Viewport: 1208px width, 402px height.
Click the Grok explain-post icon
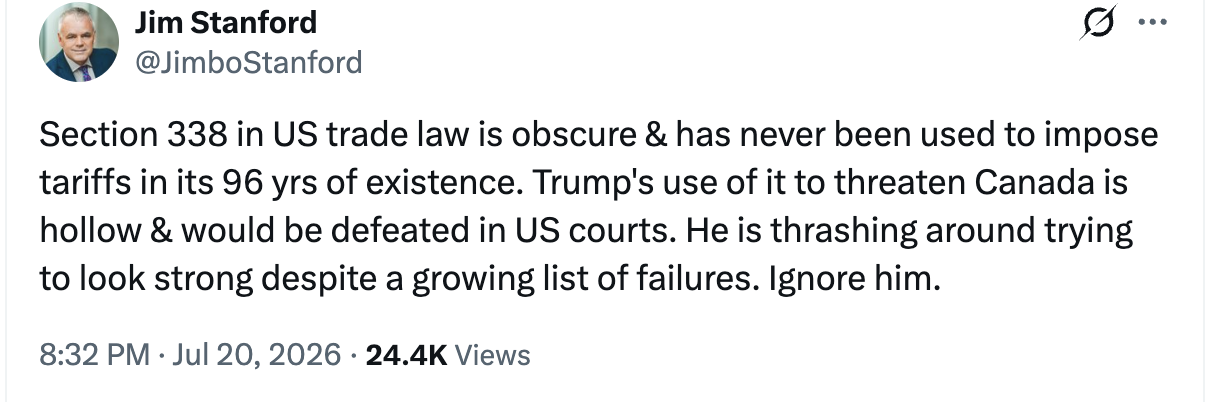pyautogui.click(x=1096, y=23)
